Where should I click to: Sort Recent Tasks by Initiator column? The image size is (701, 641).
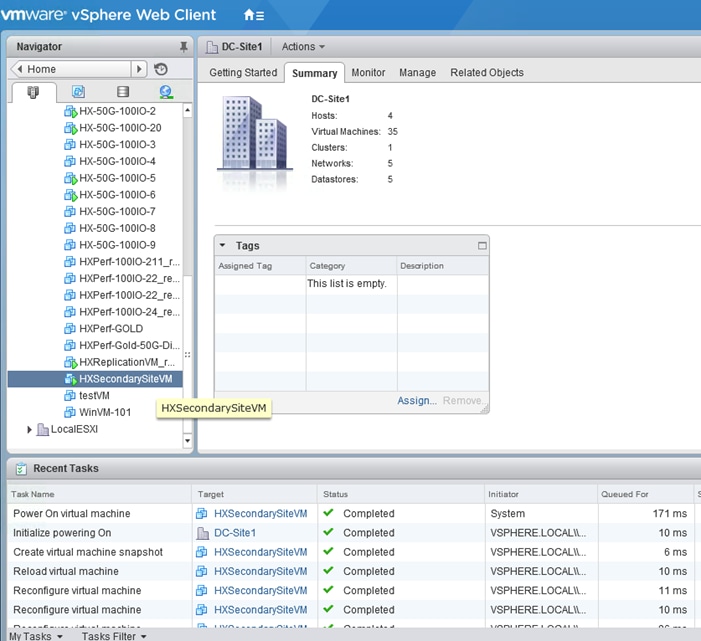pyautogui.click(x=541, y=494)
